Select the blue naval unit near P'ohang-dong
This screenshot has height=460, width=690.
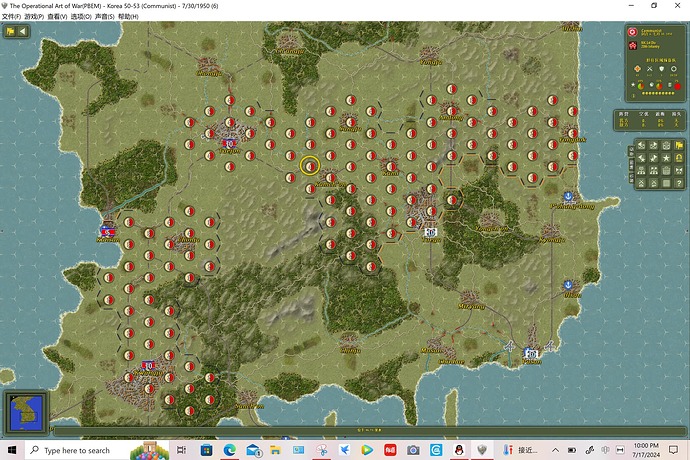[x=568, y=197]
